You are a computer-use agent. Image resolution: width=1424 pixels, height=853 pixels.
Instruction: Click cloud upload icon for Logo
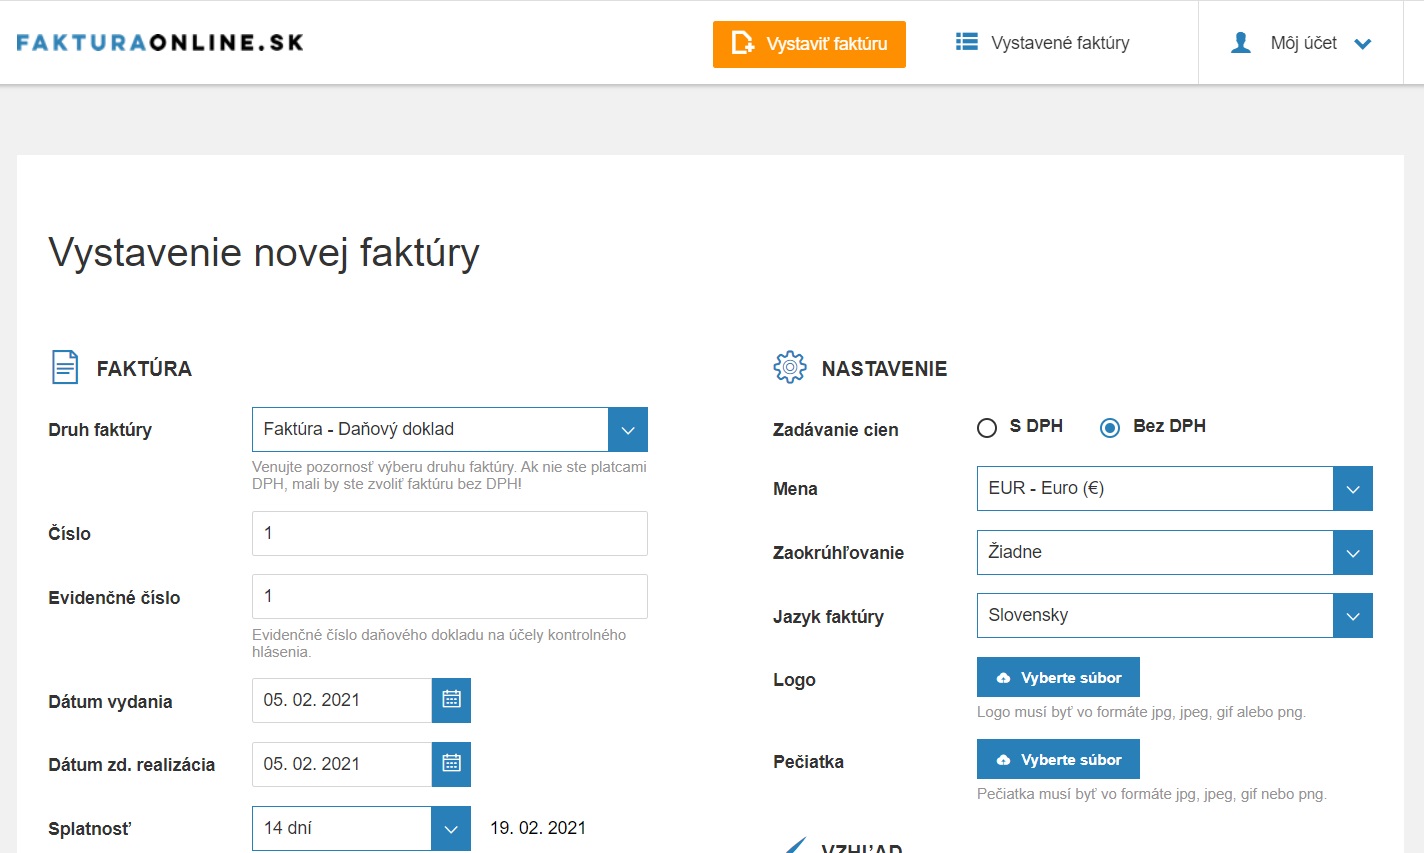point(1003,678)
